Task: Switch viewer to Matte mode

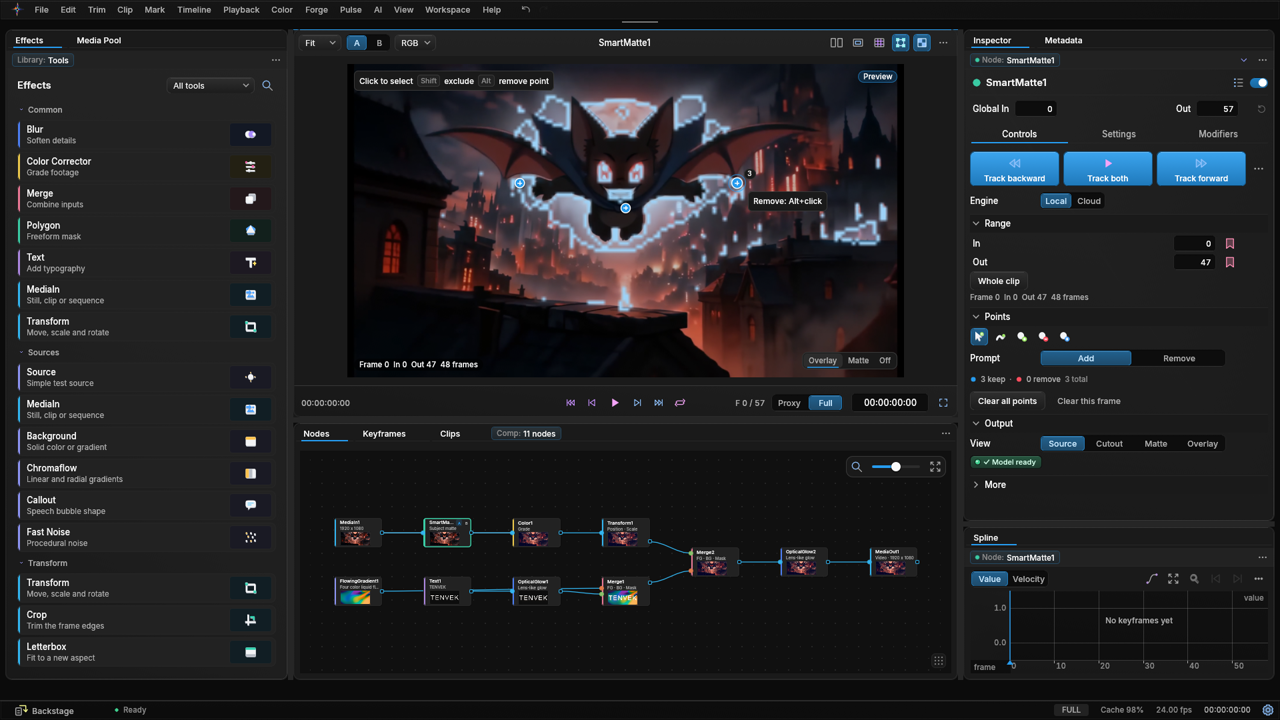Action: pyautogui.click(x=858, y=361)
